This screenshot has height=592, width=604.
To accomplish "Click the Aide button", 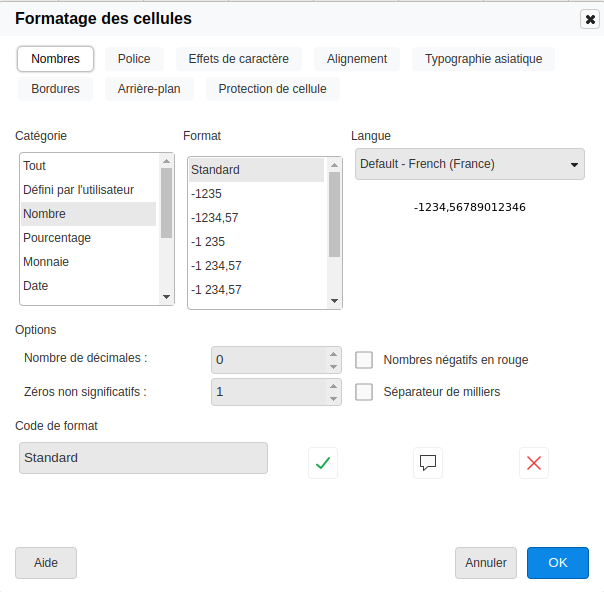I will pos(46,563).
